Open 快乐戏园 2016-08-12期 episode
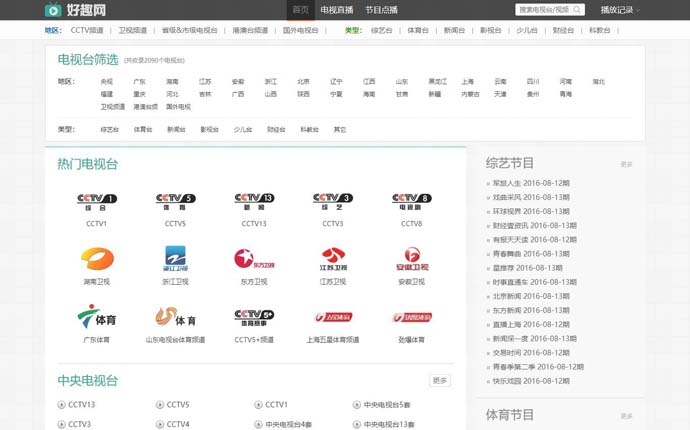 pos(531,381)
